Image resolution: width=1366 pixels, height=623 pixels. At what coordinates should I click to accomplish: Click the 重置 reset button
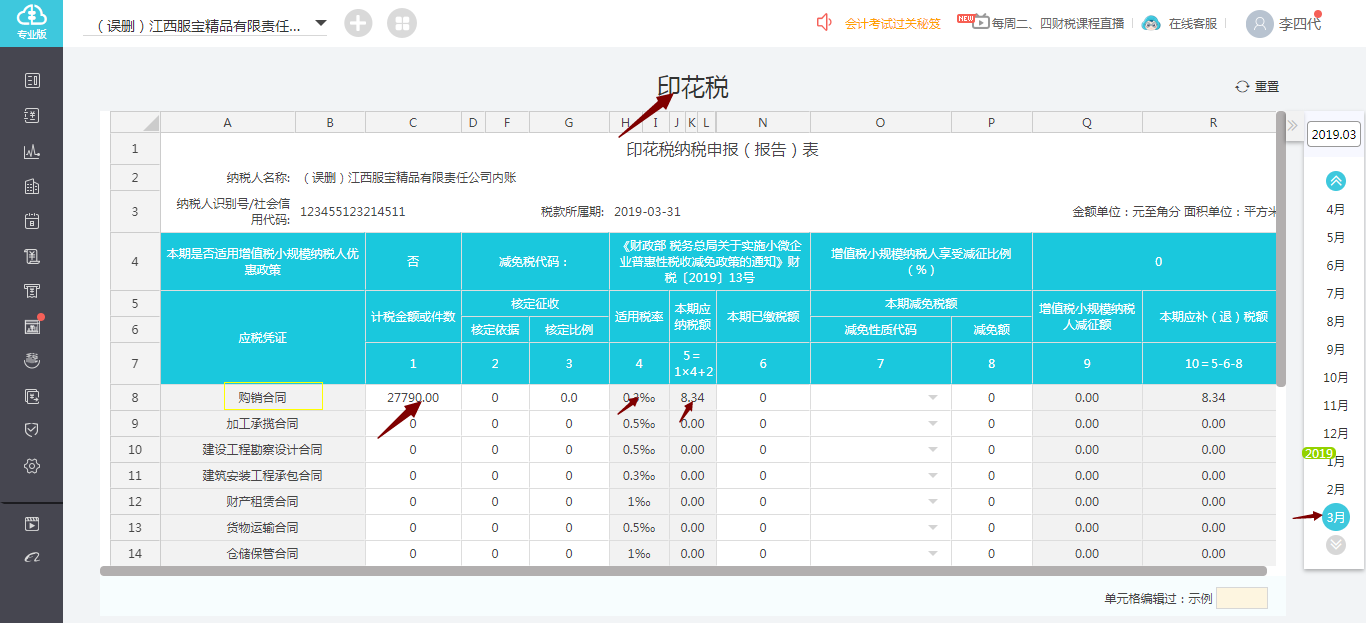(1258, 87)
